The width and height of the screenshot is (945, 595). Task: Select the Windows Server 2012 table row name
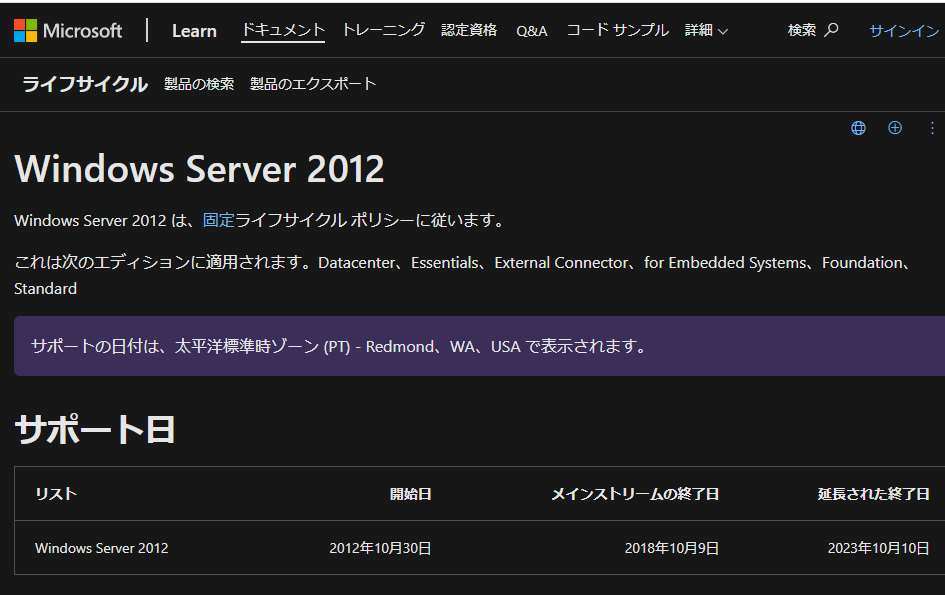pyautogui.click(x=102, y=548)
